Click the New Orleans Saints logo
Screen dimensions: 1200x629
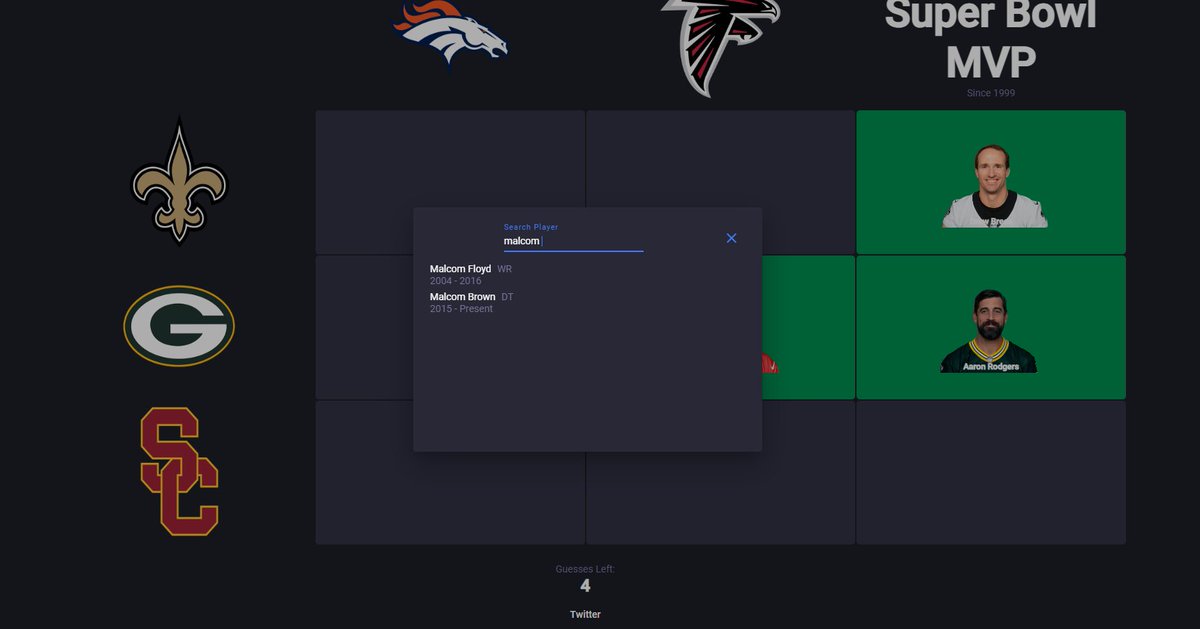click(179, 181)
